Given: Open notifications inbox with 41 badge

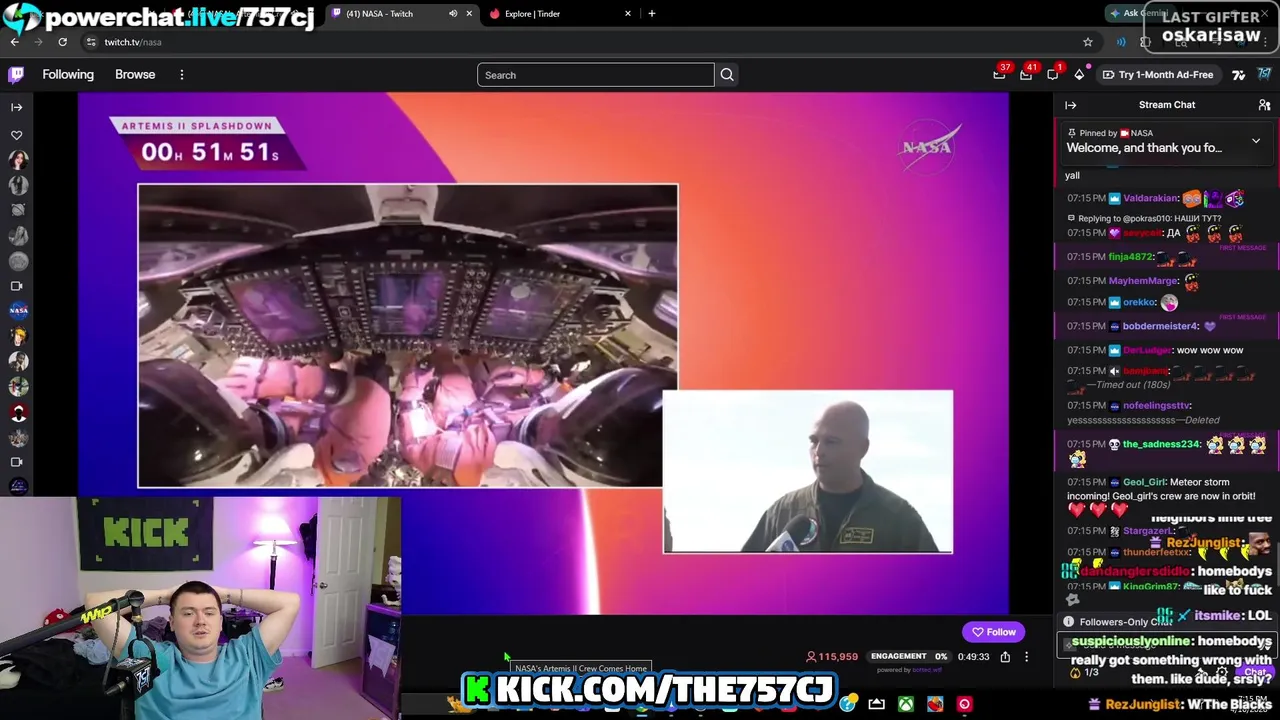Looking at the screenshot, I should 1026,74.
